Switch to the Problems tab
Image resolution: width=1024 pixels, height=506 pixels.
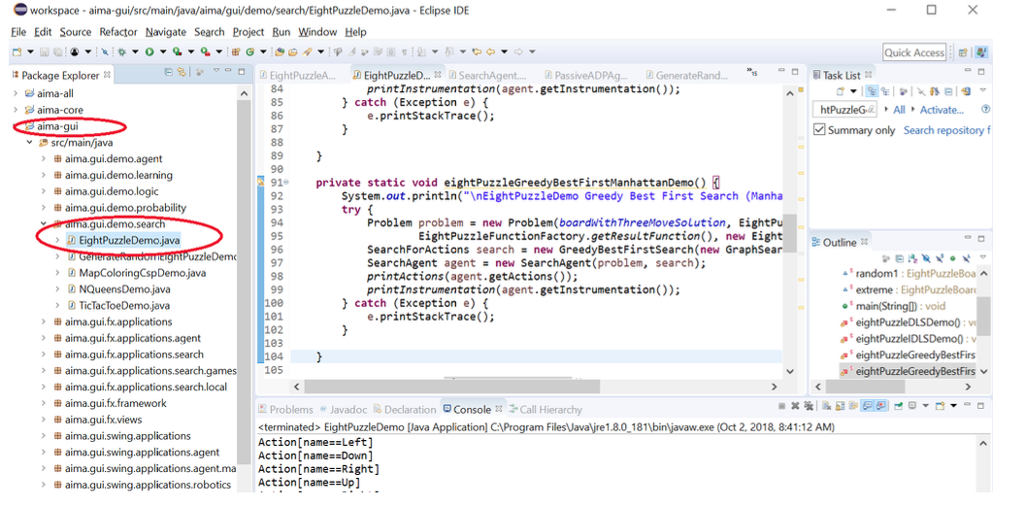pyautogui.click(x=286, y=409)
